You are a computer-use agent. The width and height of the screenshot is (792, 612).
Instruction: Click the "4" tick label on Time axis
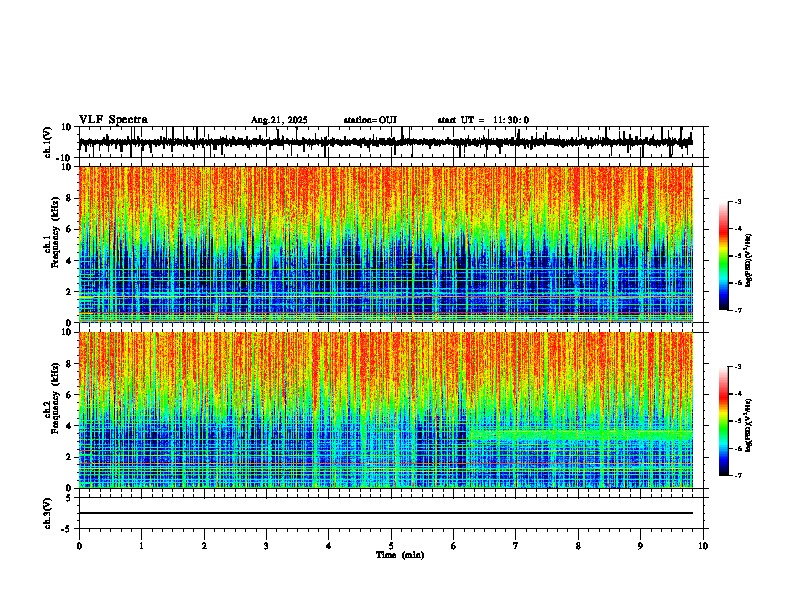[x=329, y=546]
